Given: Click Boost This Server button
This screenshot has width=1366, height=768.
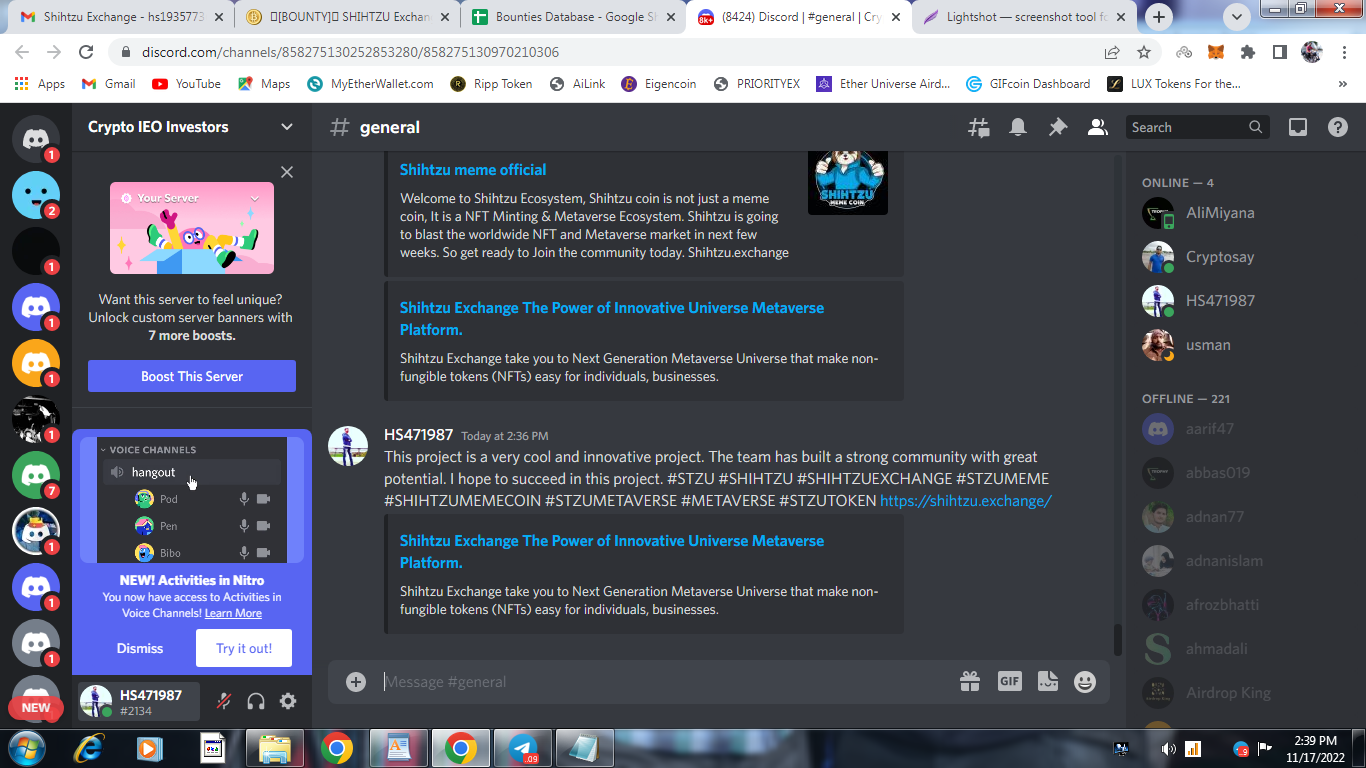Looking at the screenshot, I should click(192, 376).
